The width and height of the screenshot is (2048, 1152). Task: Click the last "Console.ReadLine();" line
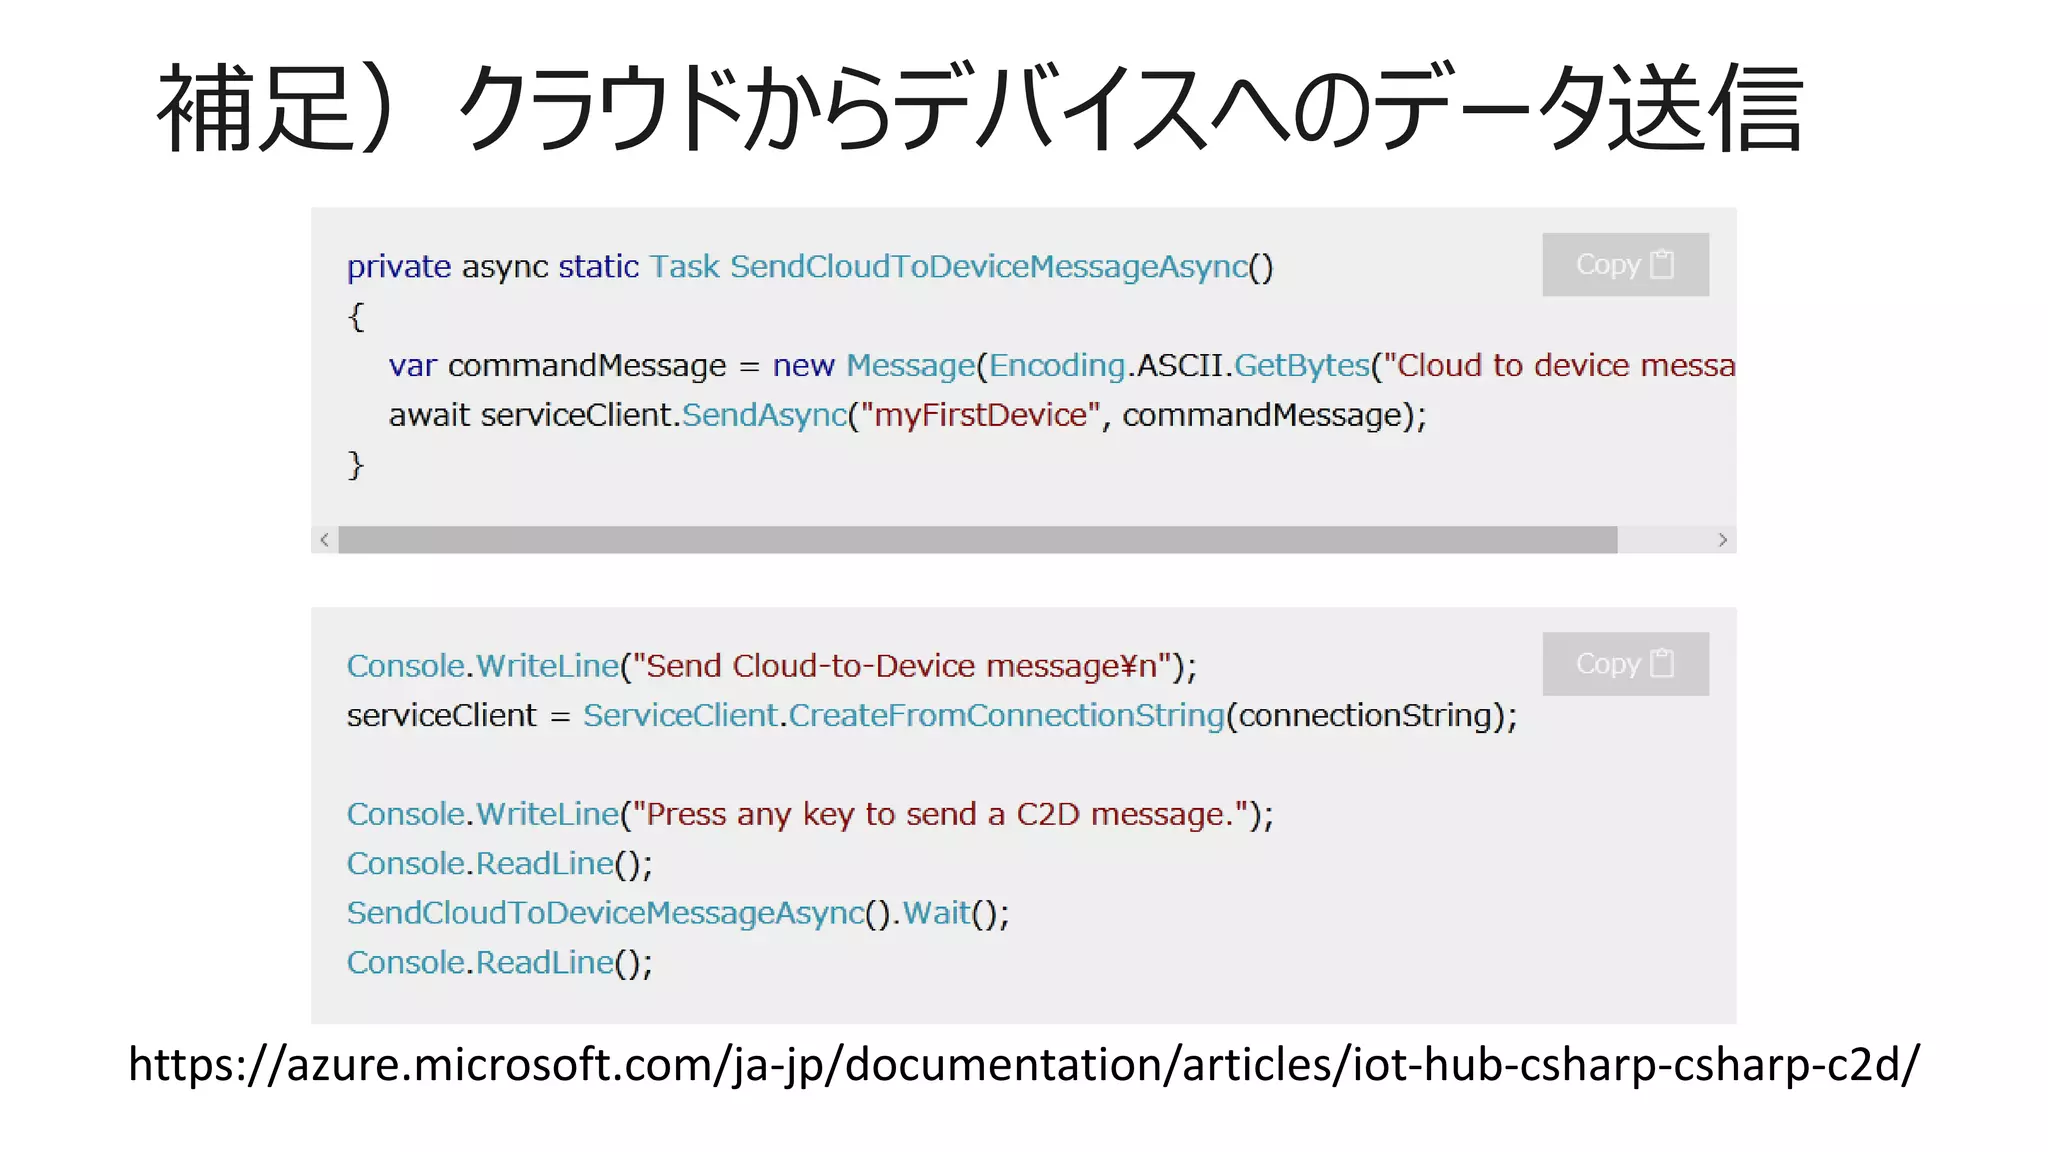499,963
